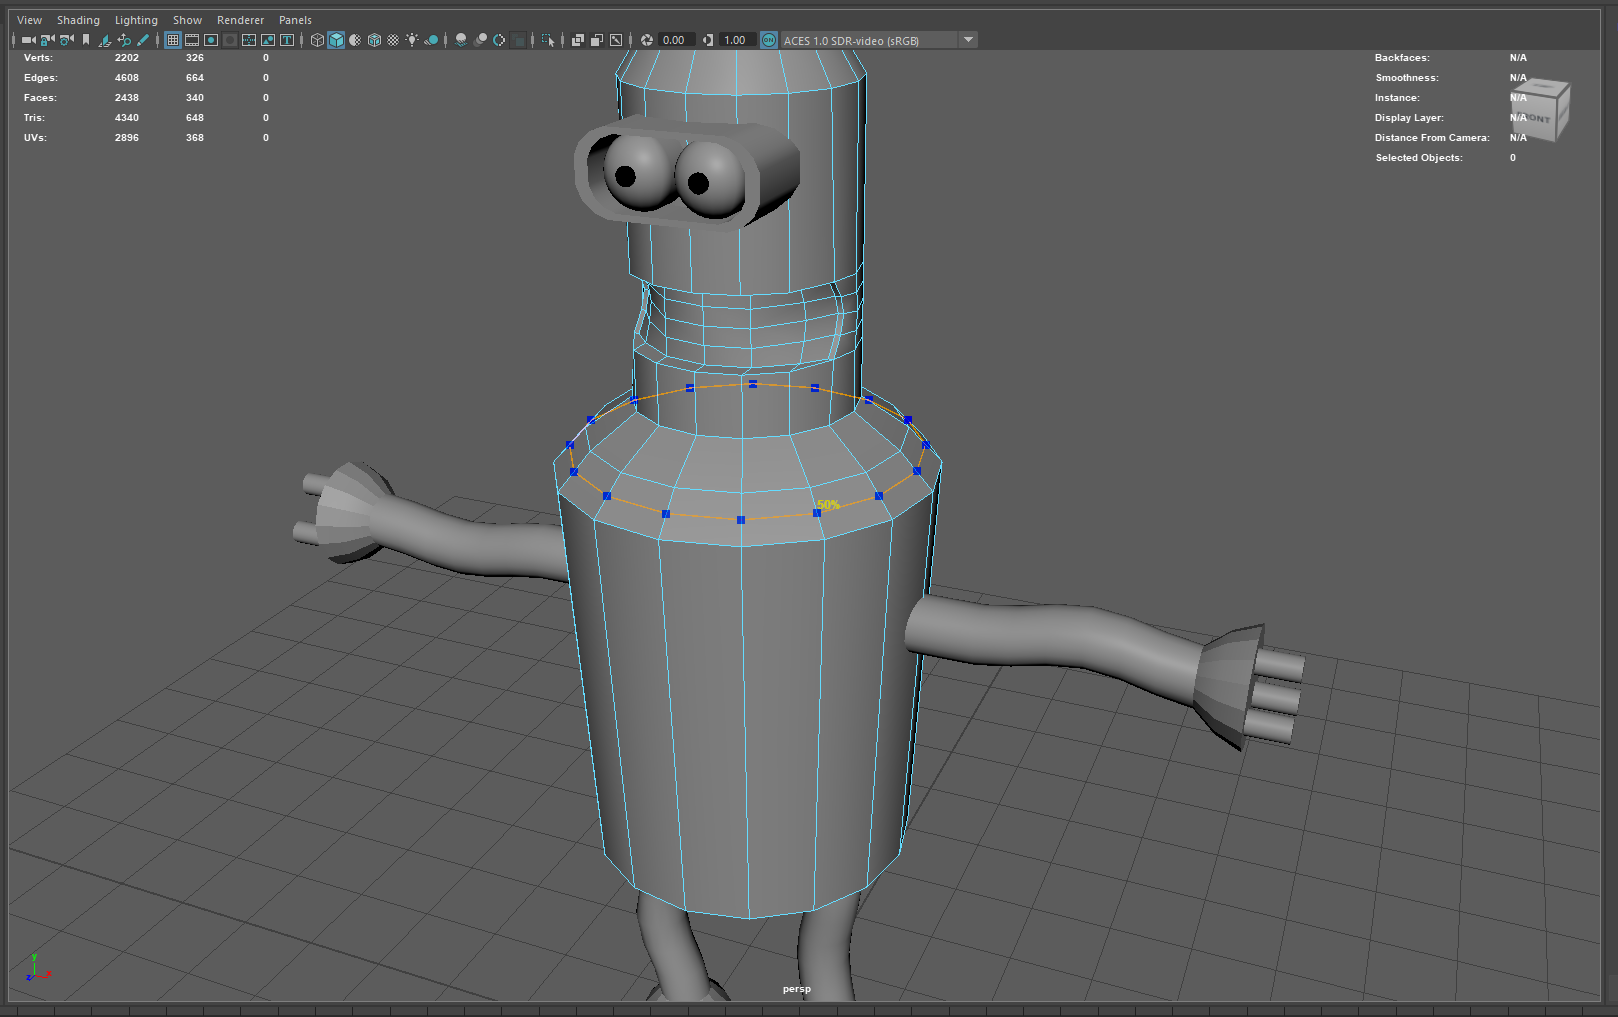Toggle the Depth of Field icon

(x=518, y=40)
